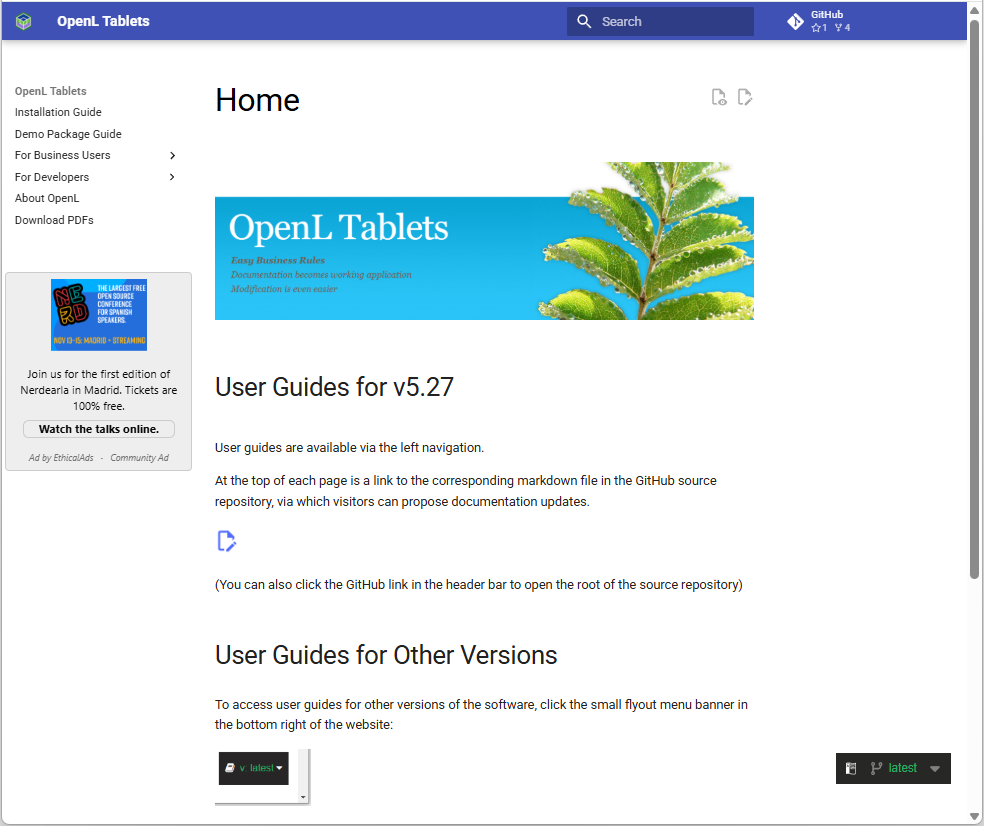The image size is (984, 826).
Task: Click the OpenL Tablets header title
Action: [104, 21]
